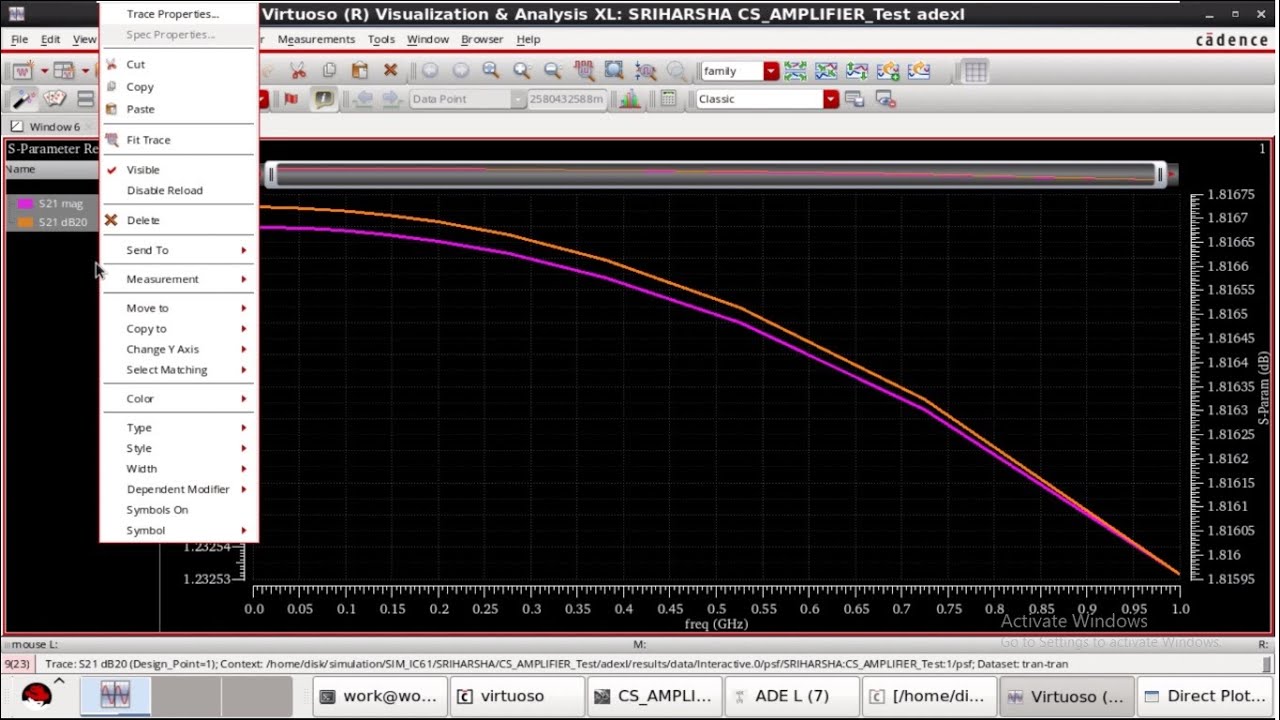Viewport: 1280px width, 720px height.
Task: Click the grid layout icon in the toolbar
Action: (x=976, y=71)
